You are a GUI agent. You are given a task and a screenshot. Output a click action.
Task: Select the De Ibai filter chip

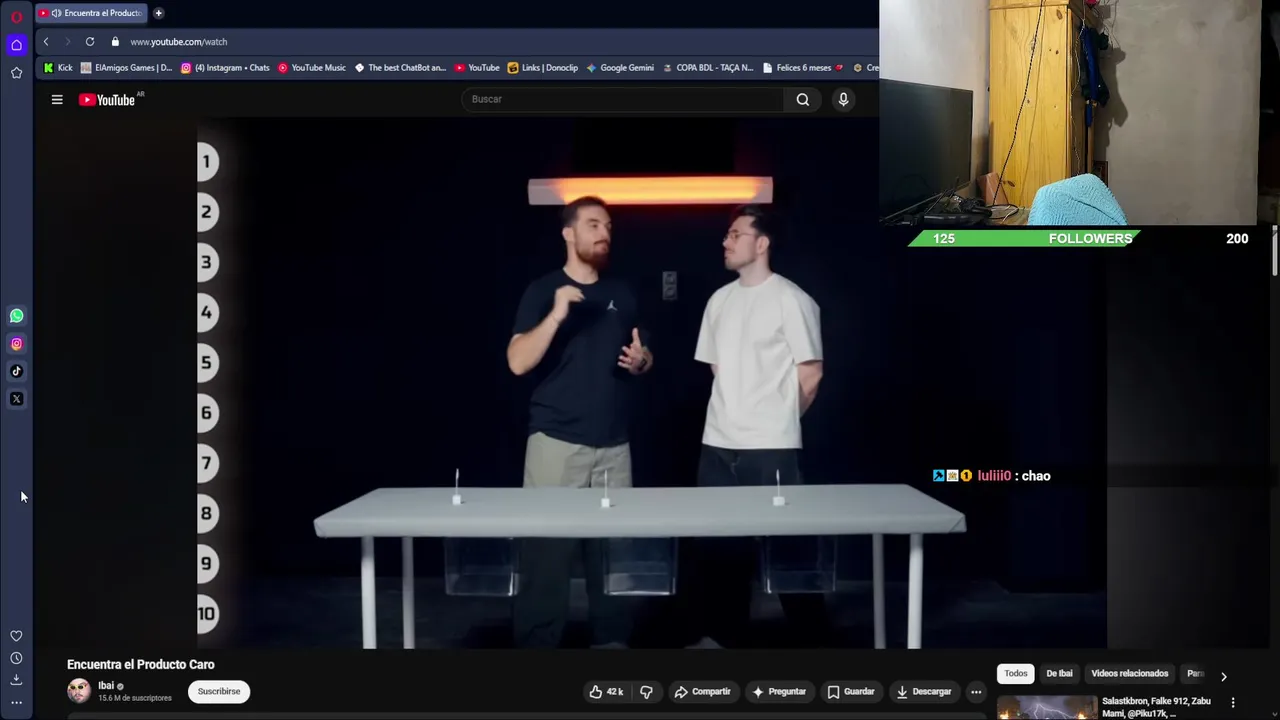click(1059, 674)
